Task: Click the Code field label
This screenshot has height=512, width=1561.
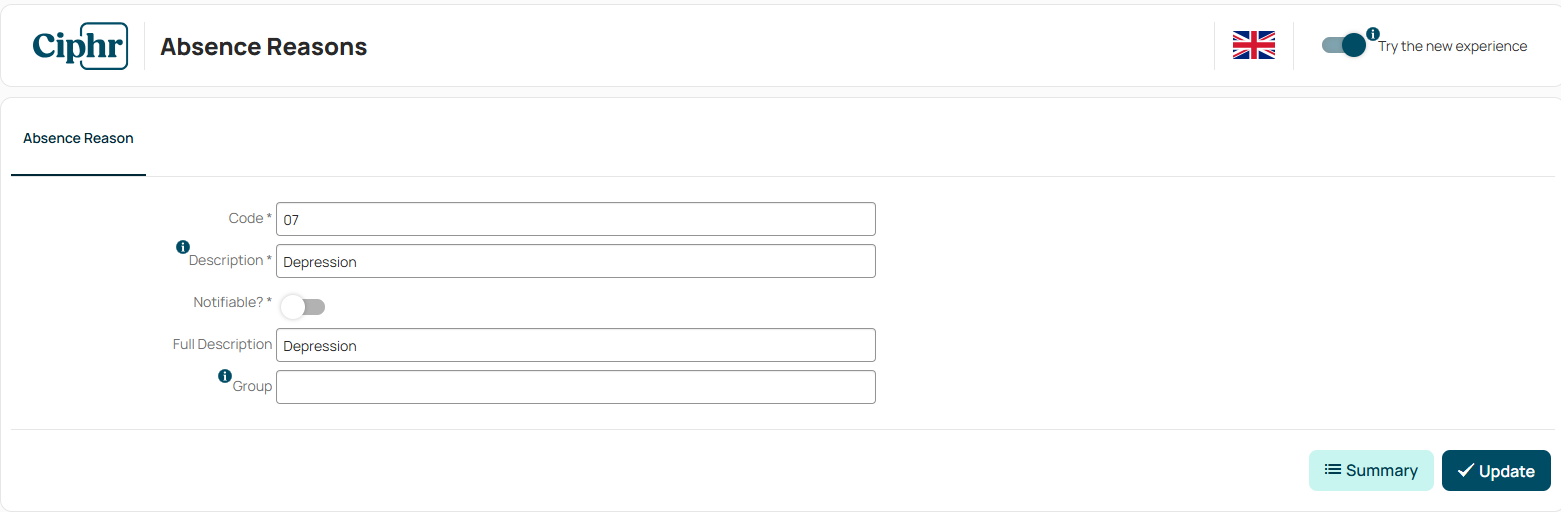Action: (246, 218)
